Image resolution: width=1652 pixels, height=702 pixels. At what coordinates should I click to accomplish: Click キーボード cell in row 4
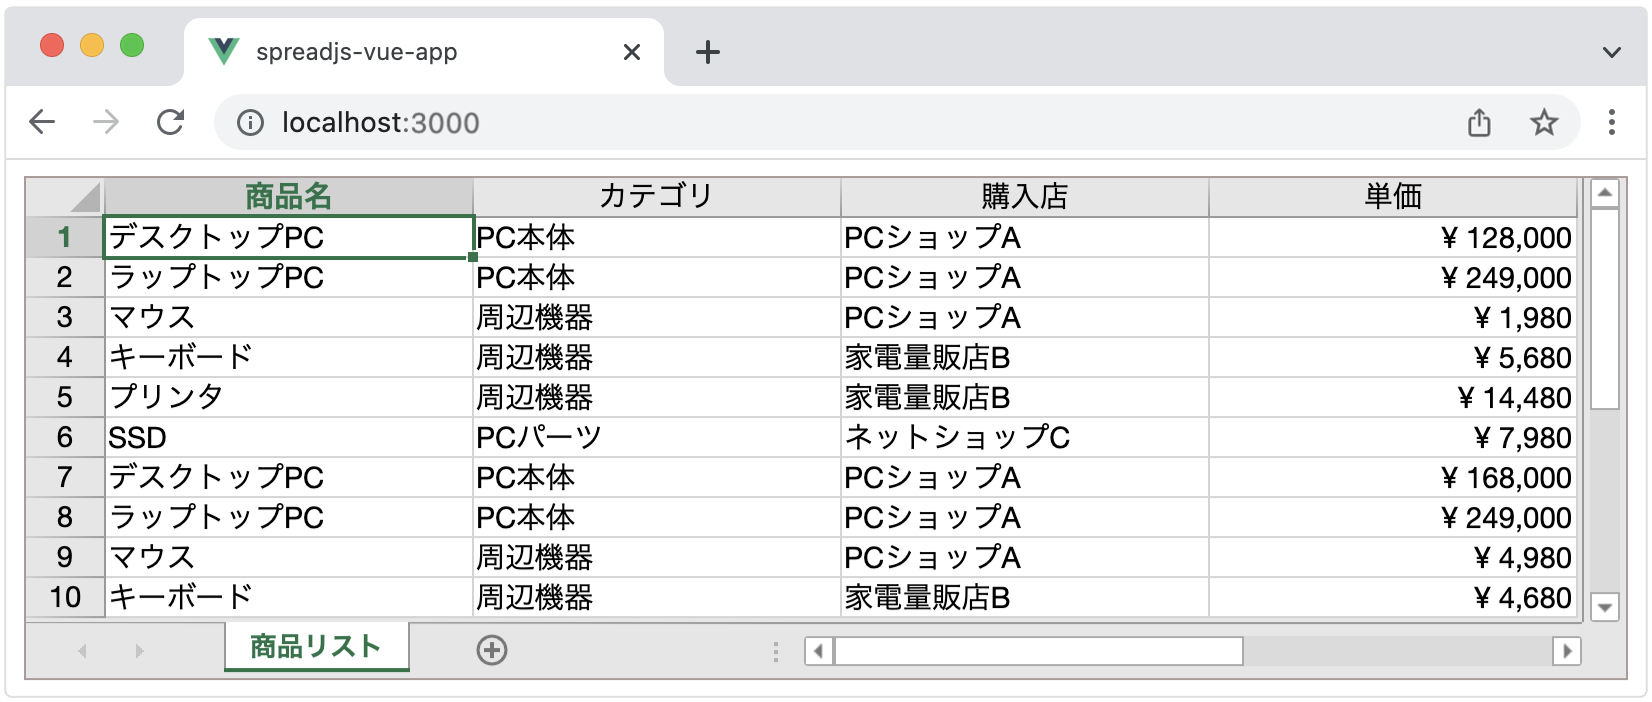pos(289,357)
